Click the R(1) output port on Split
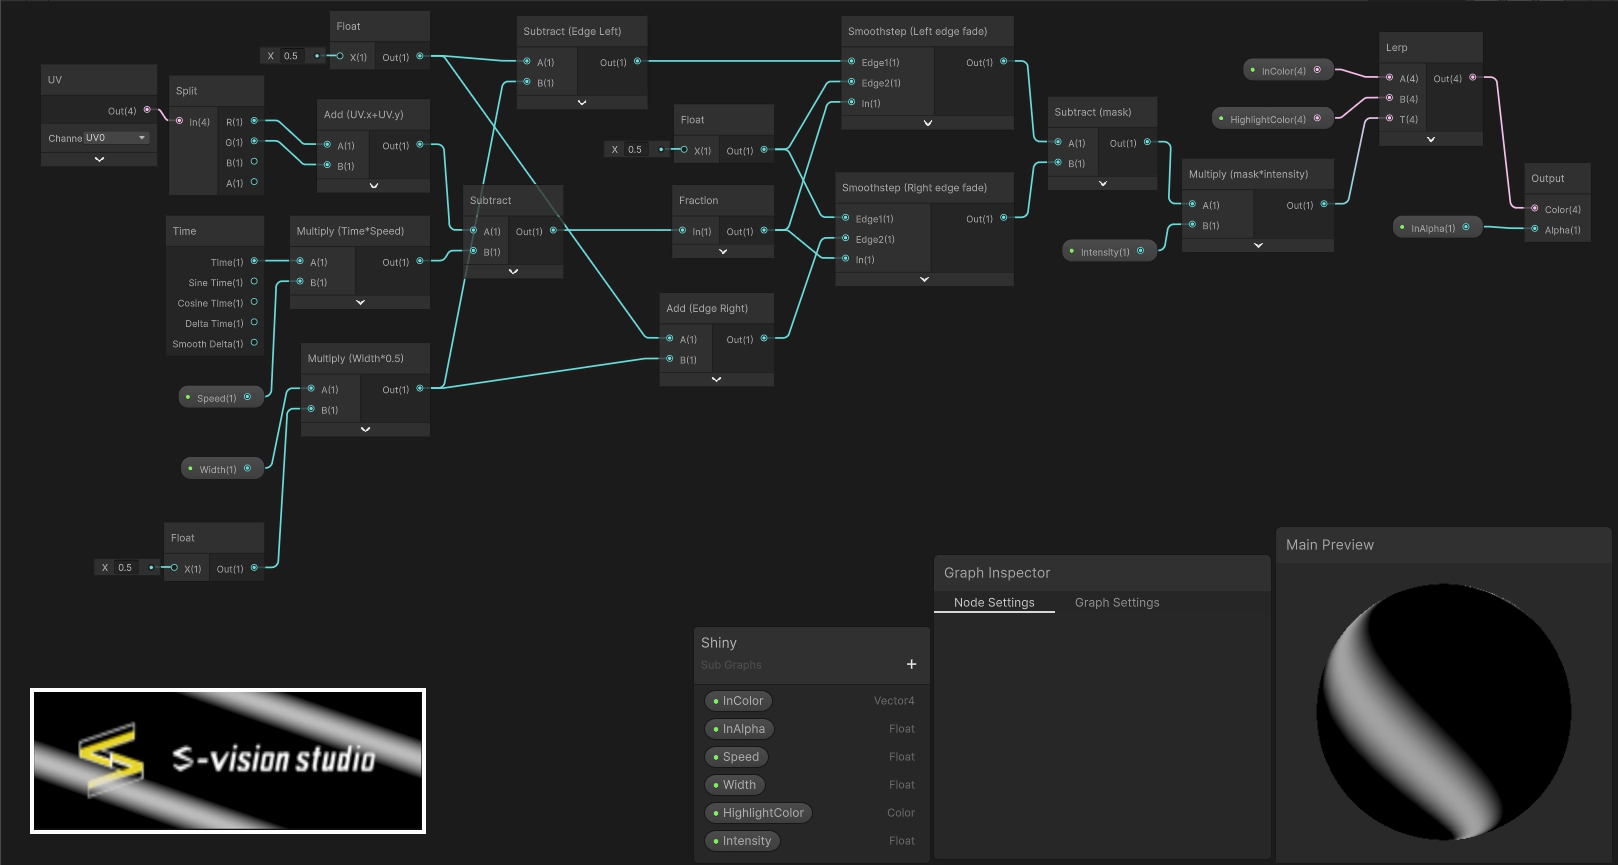1618x865 pixels. click(255, 121)
